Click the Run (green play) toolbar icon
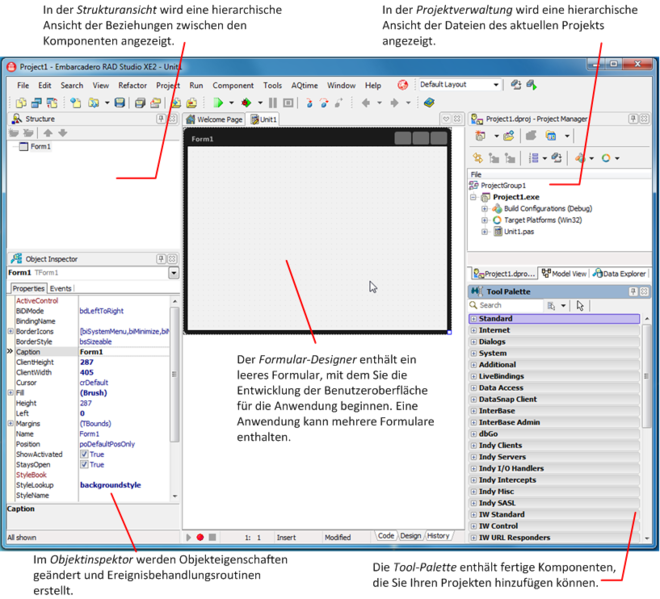The width and height of the screenshot is (660, 599). point(218,103)
